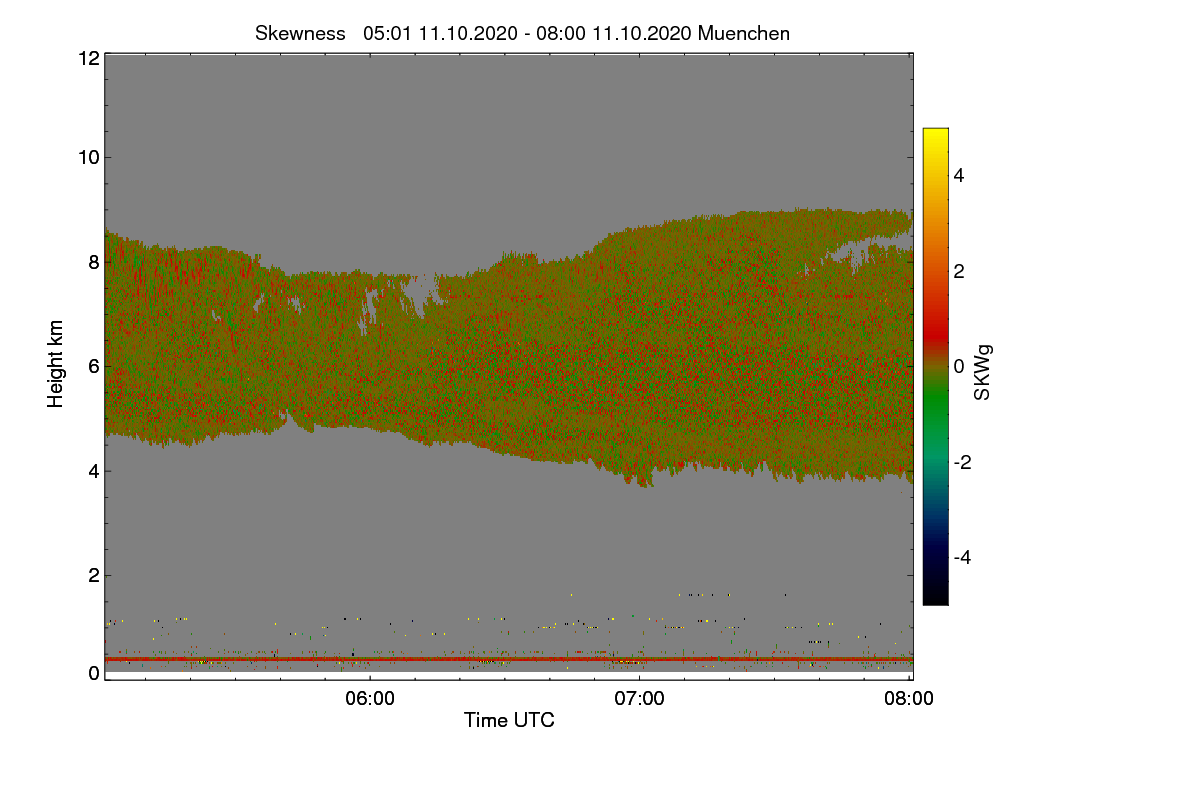Screen dimensions: 1200x800
Task: Click the 07:00 time tick label
Action: click(640, 699)
